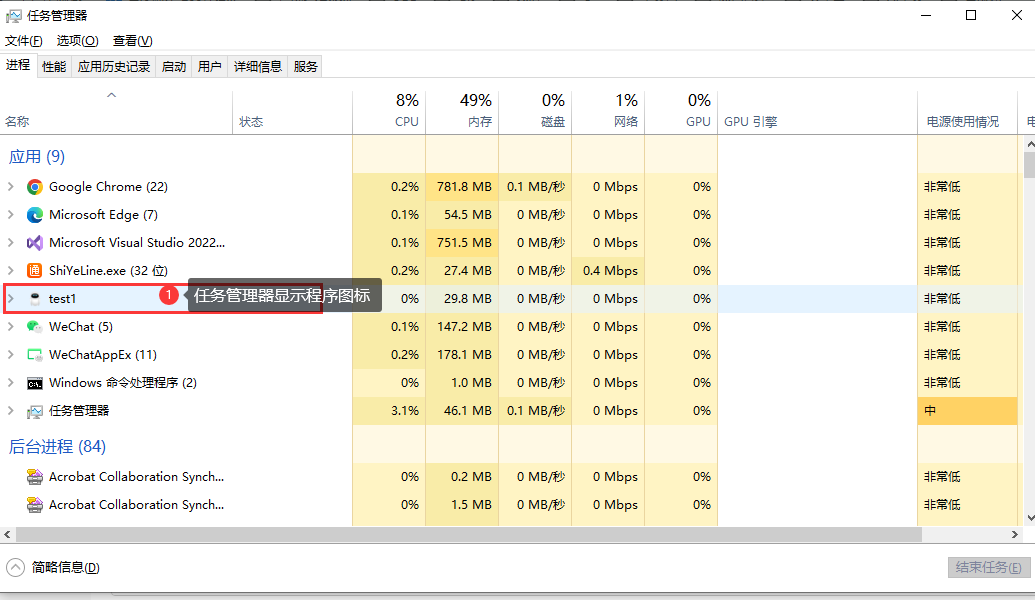Screen dimensions: 1035x600
Task: Expand the WeChatAppEx (11) group
Action: point(11,355)
